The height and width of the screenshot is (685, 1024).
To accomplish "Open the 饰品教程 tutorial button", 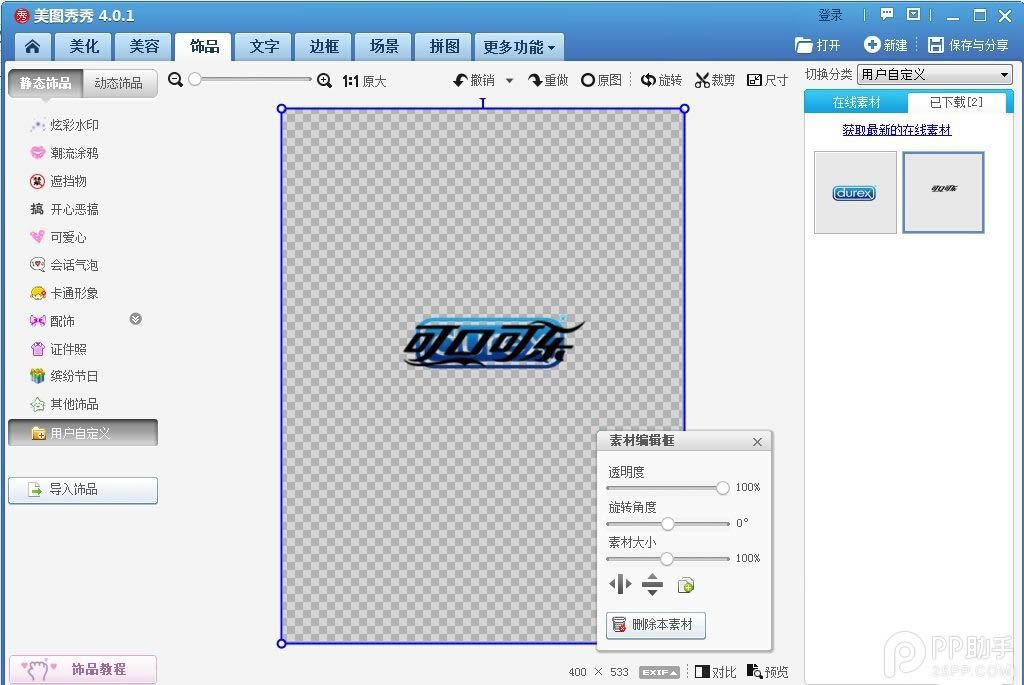I will (83, 669).
